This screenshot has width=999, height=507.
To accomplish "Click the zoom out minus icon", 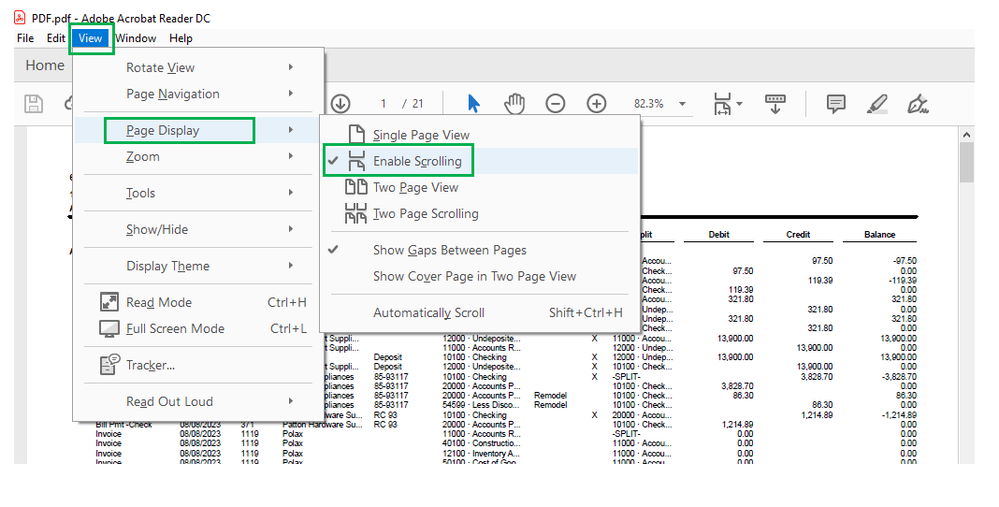I will pos(555,103).
